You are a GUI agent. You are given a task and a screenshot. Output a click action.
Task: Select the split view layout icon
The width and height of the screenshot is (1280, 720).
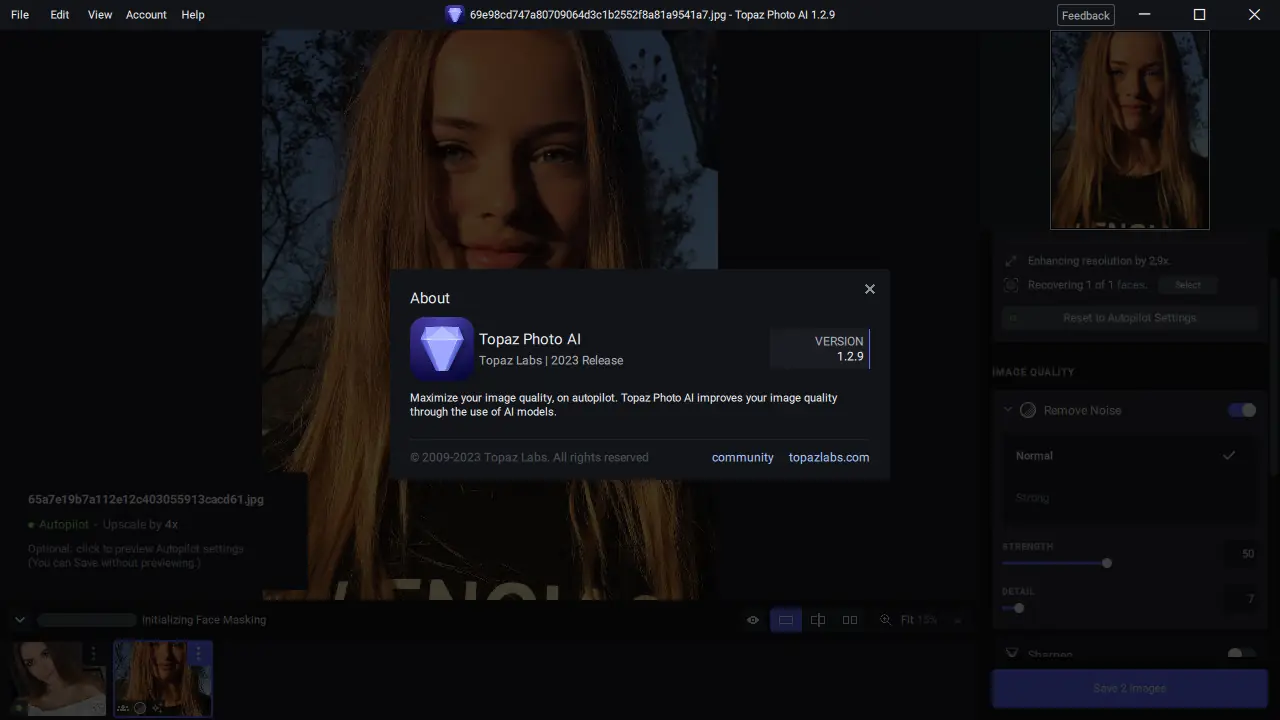818,620
